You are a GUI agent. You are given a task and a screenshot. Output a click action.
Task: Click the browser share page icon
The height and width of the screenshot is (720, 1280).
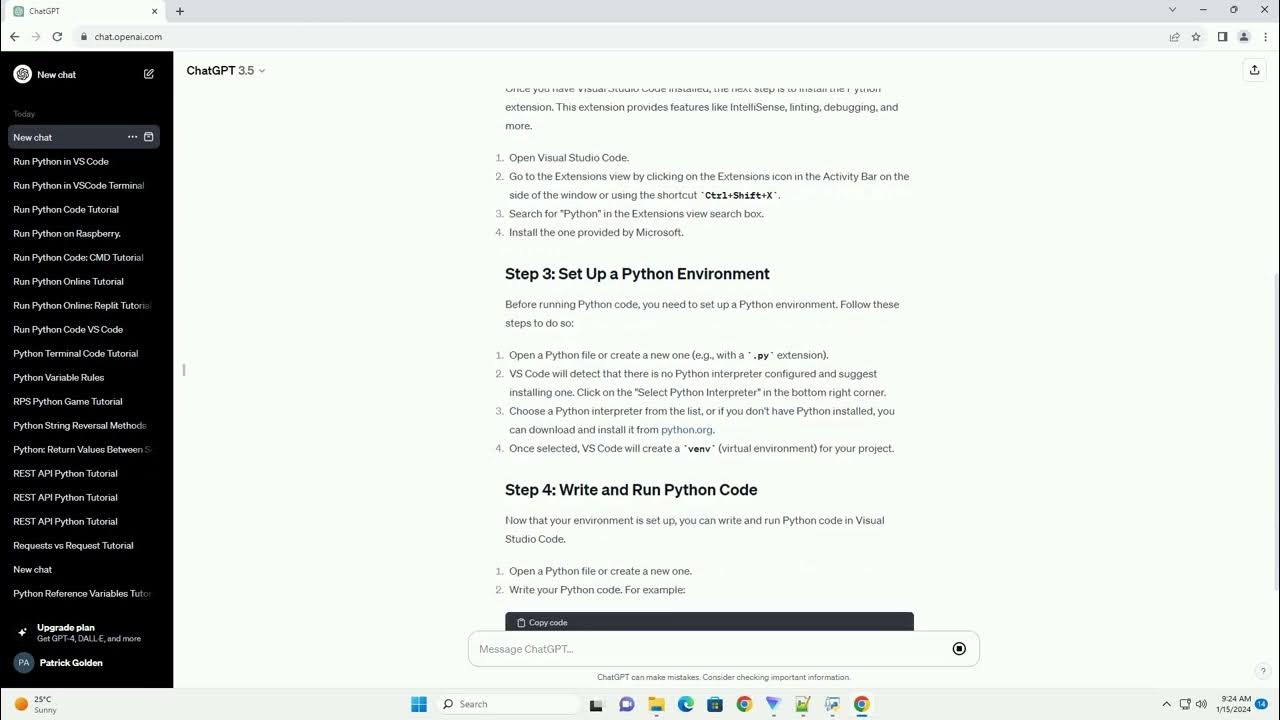pos(1174,37)
